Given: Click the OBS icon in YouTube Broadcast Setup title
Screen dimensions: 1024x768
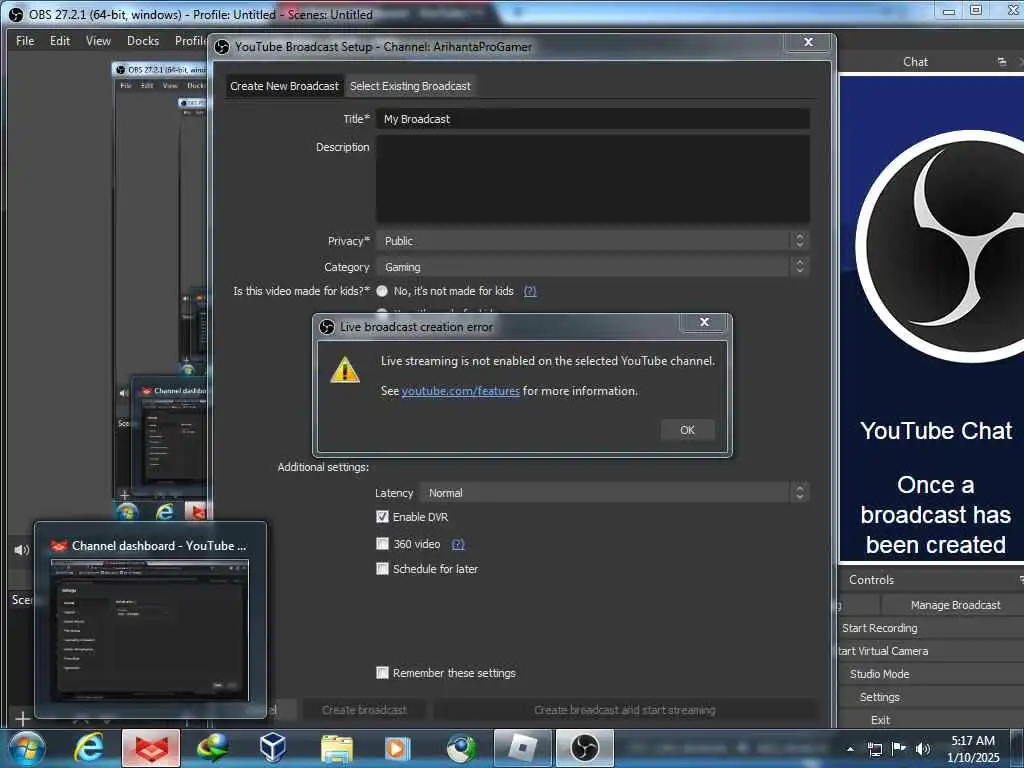Looking at the screenshot, I should pos(222,47).
